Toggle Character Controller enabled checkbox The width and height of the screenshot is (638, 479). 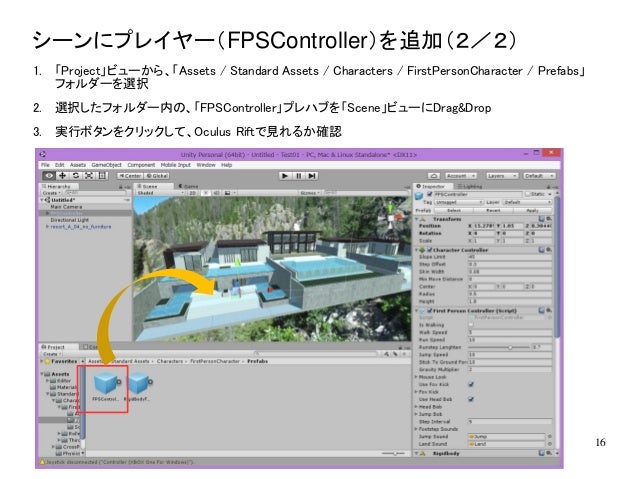coord(430,250)
